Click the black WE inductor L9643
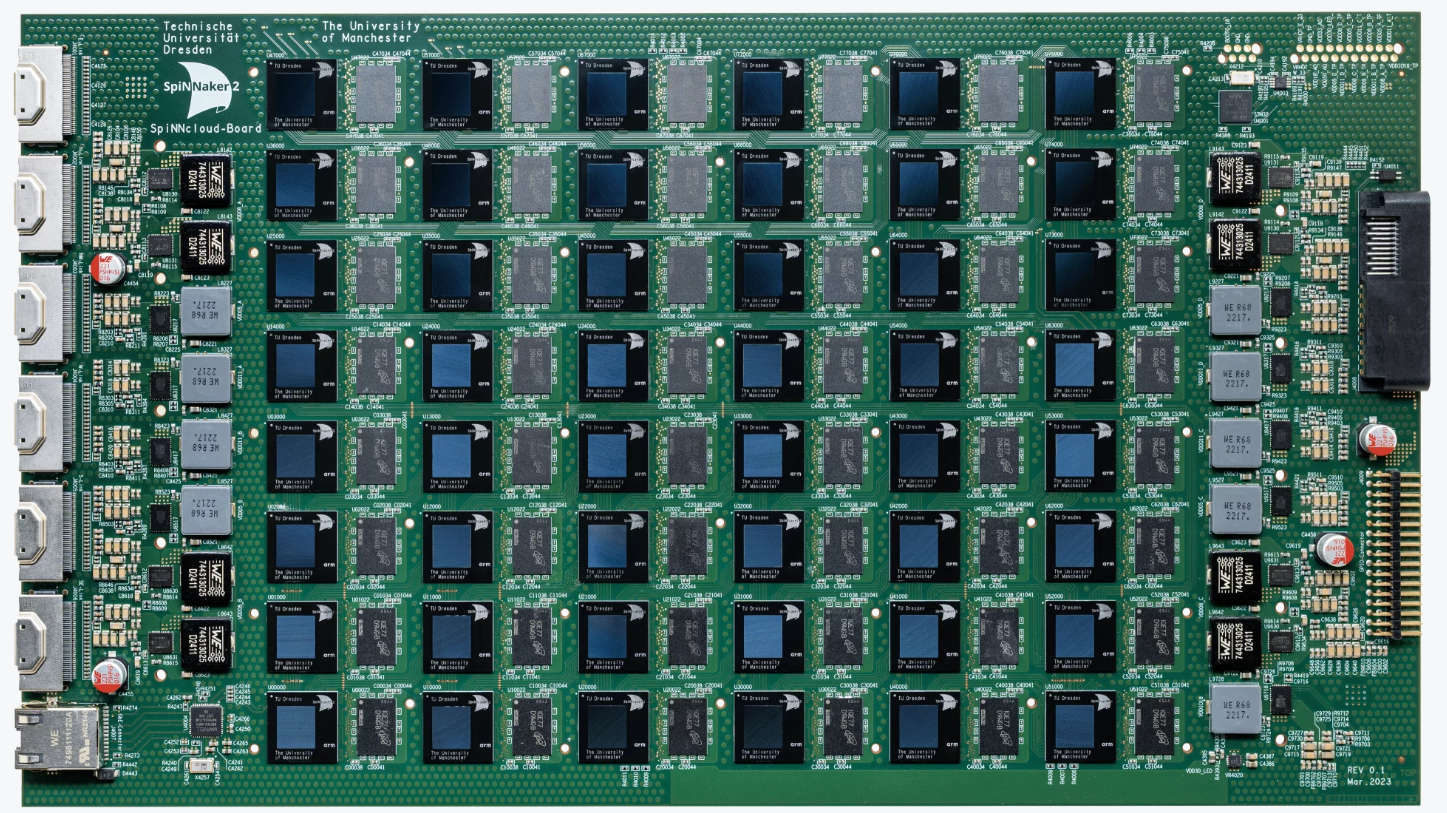The width and height of the screenshot is (1447, 813). click(x=1234, y=577)
